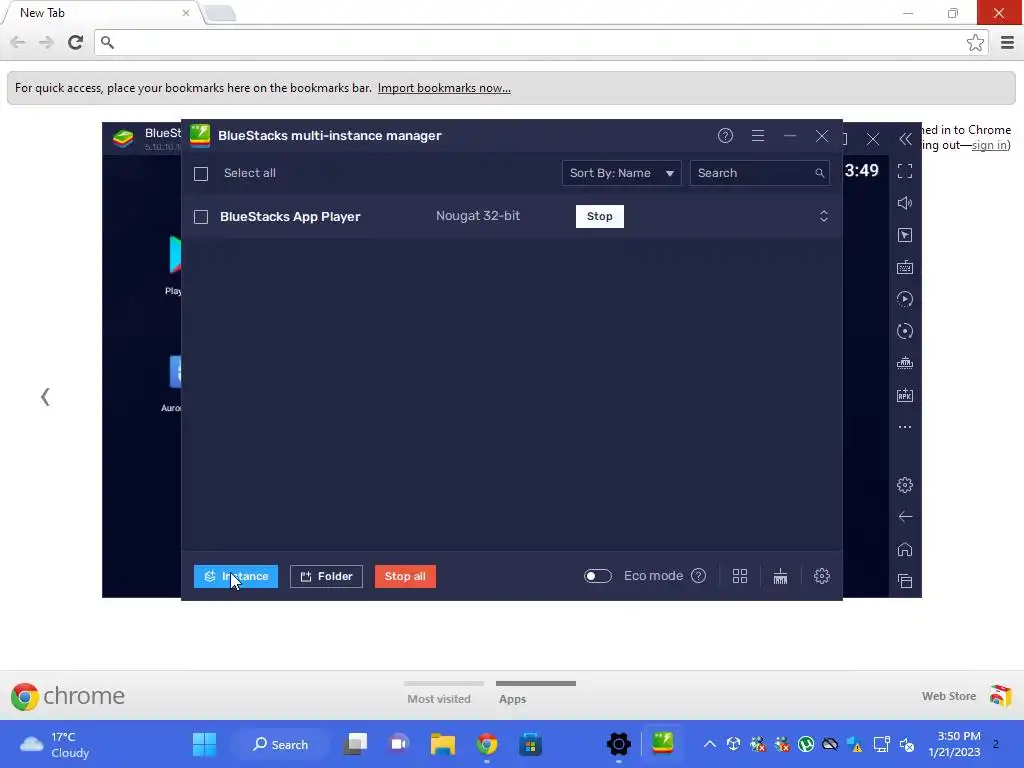Open the Sort By: Name dropdown
Viewport: 1024px width, 768px height.
tap(621, 173)
